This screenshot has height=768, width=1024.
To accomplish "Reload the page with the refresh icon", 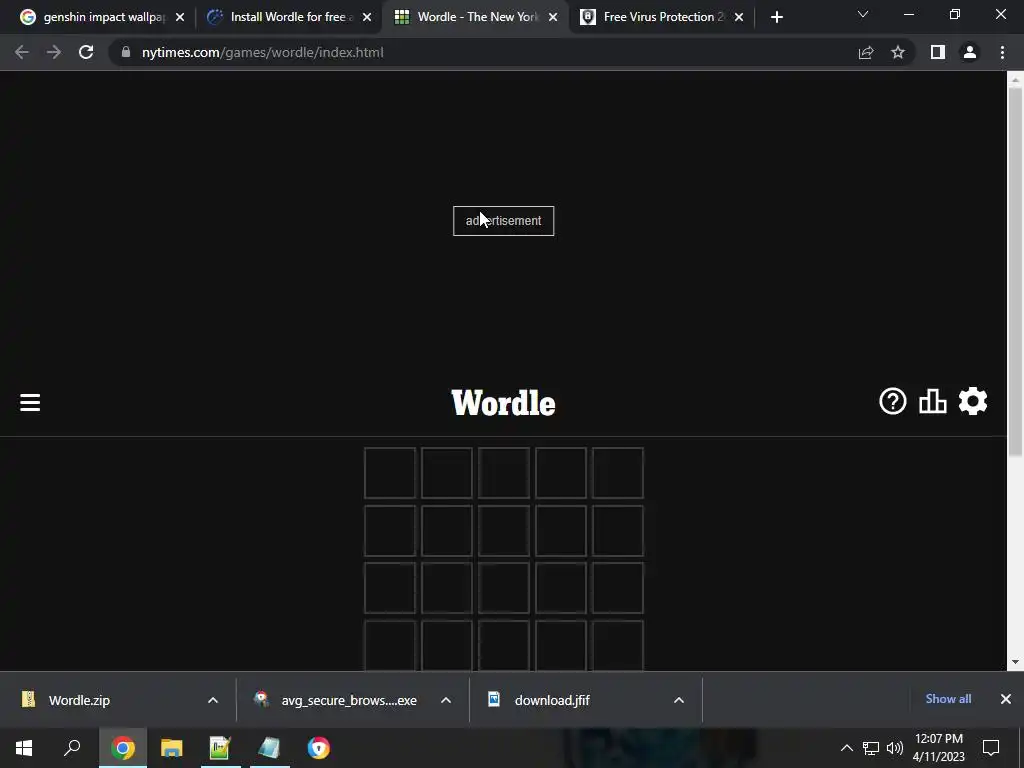I will 86,52.
